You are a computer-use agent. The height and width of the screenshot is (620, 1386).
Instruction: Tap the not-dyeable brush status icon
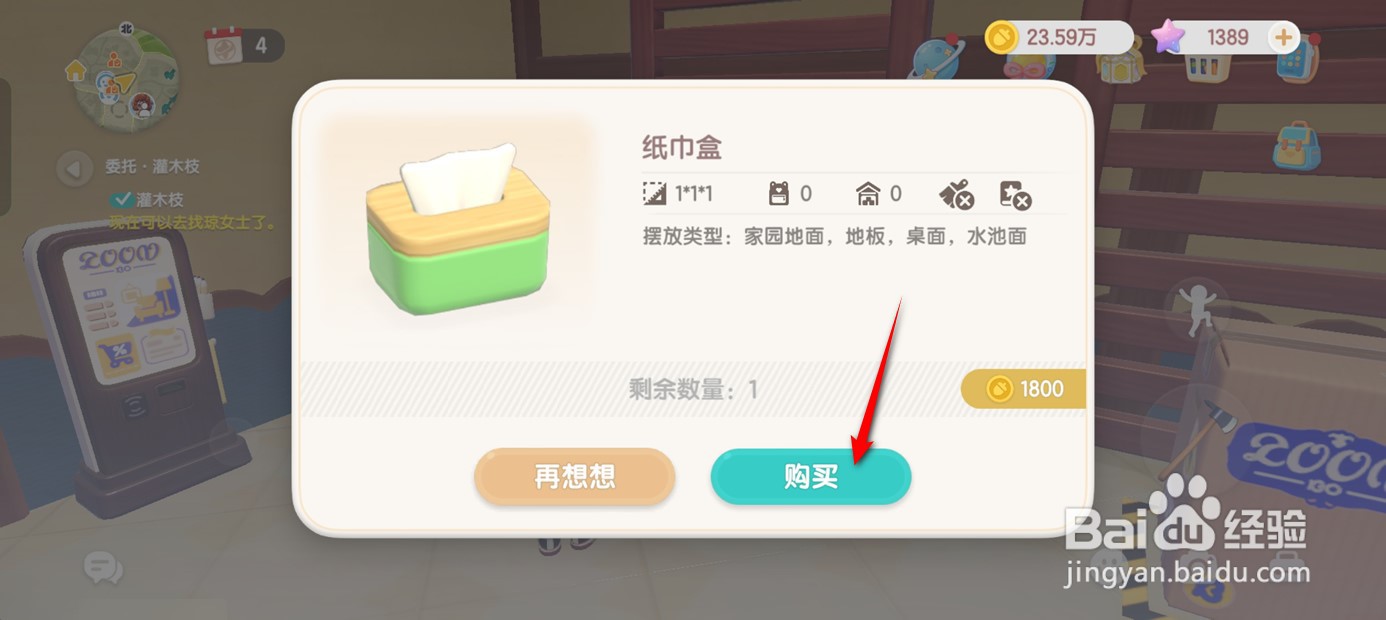tap(956, 194)
